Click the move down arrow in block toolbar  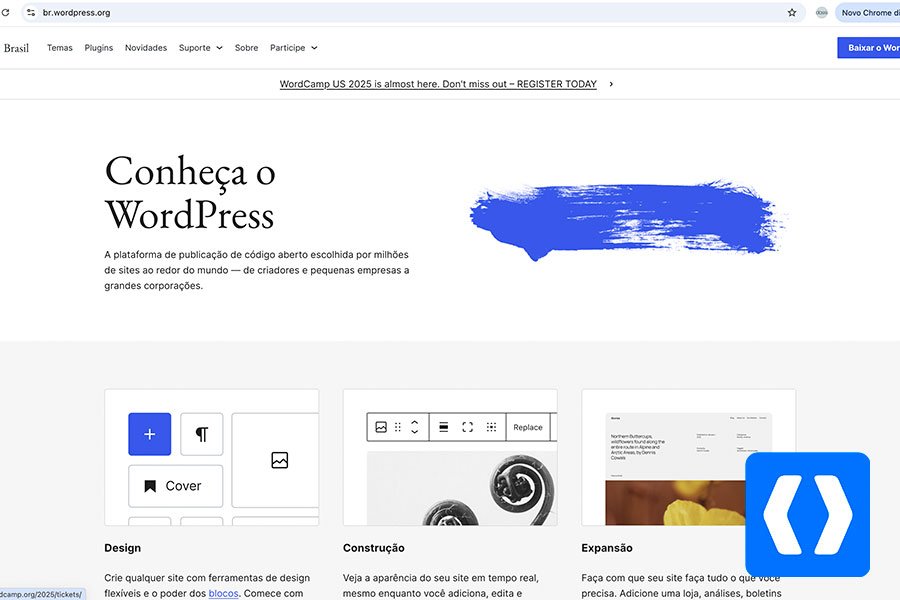pyautogui.click(x=414, y=431)
